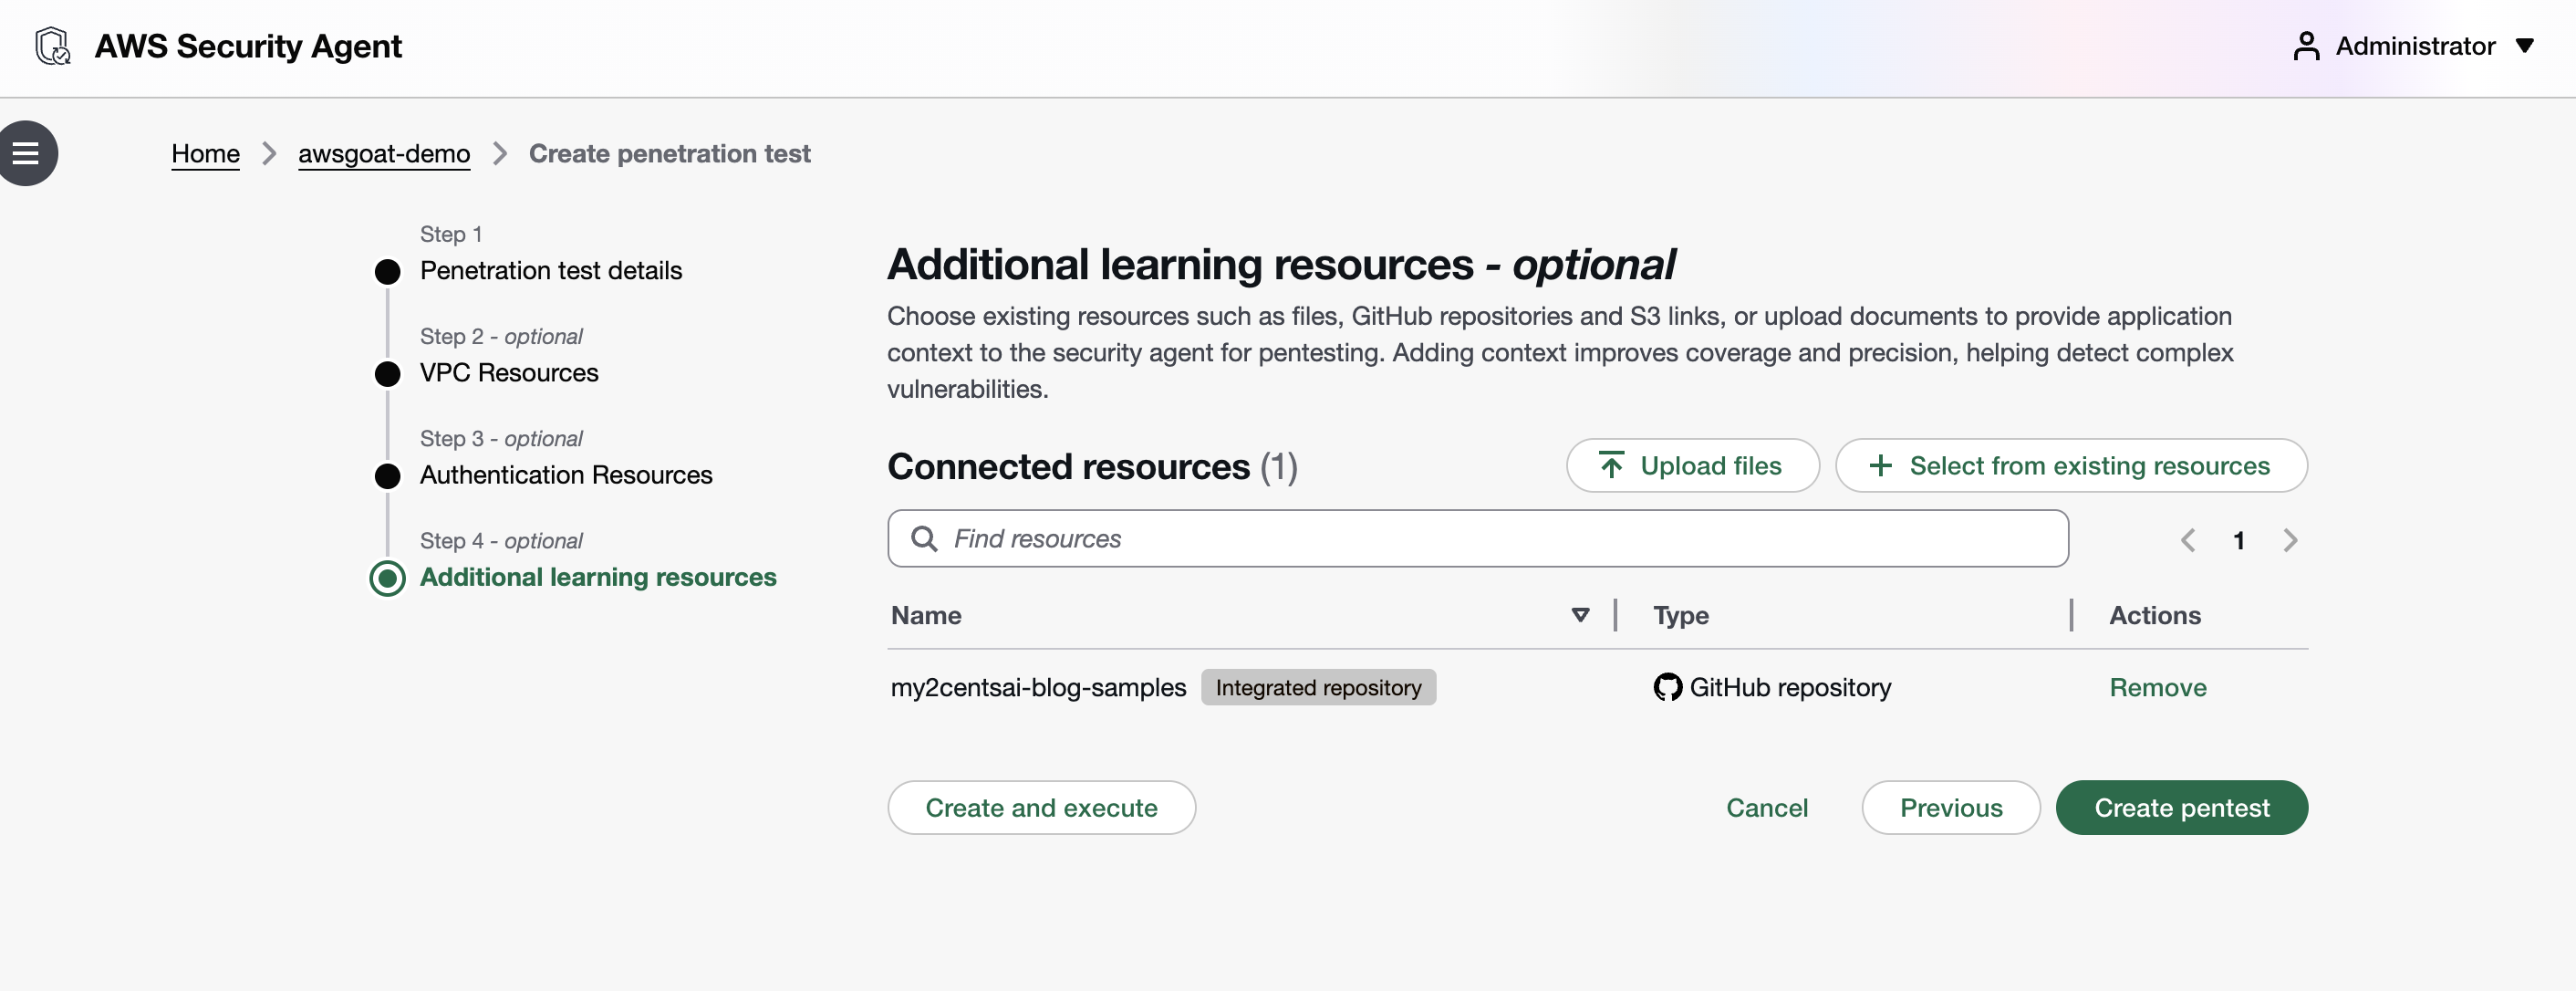Click the next page arrow in pagination
The width and height of the screenshot is (2576, 991).
[x=2291, y=540]
